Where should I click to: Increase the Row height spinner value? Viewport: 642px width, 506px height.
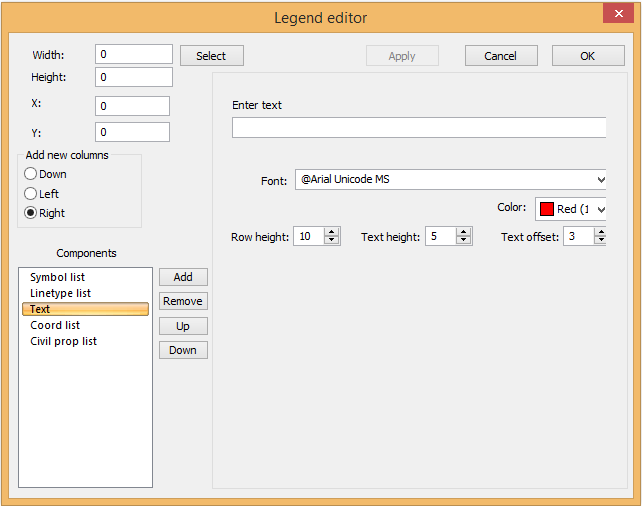(332, 232)
